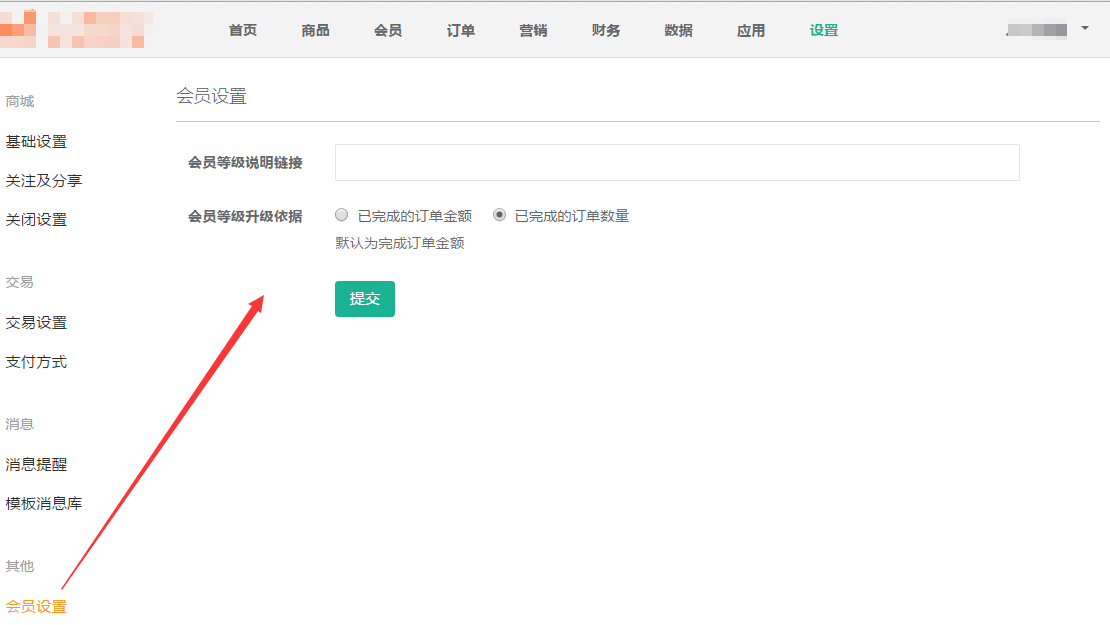Open 关注及分享 in the sidebar
1110x625 pixels.
coord(44,181)
